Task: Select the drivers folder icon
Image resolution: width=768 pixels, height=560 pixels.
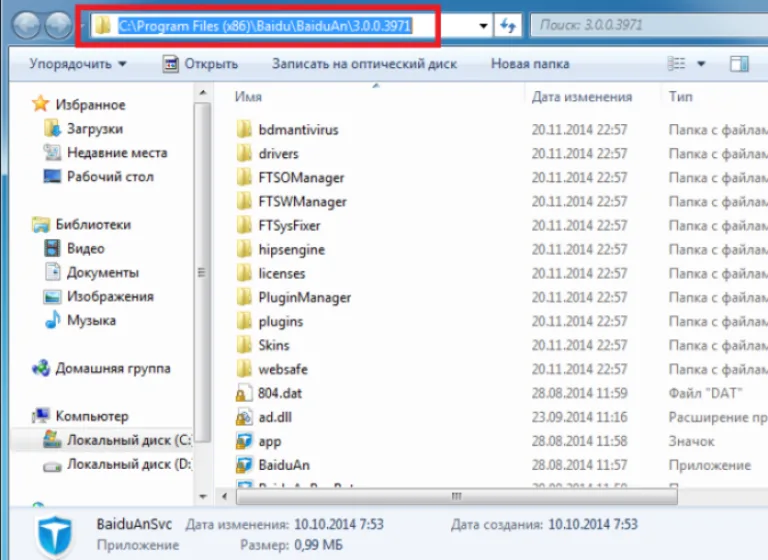Action: pos(244,153)
